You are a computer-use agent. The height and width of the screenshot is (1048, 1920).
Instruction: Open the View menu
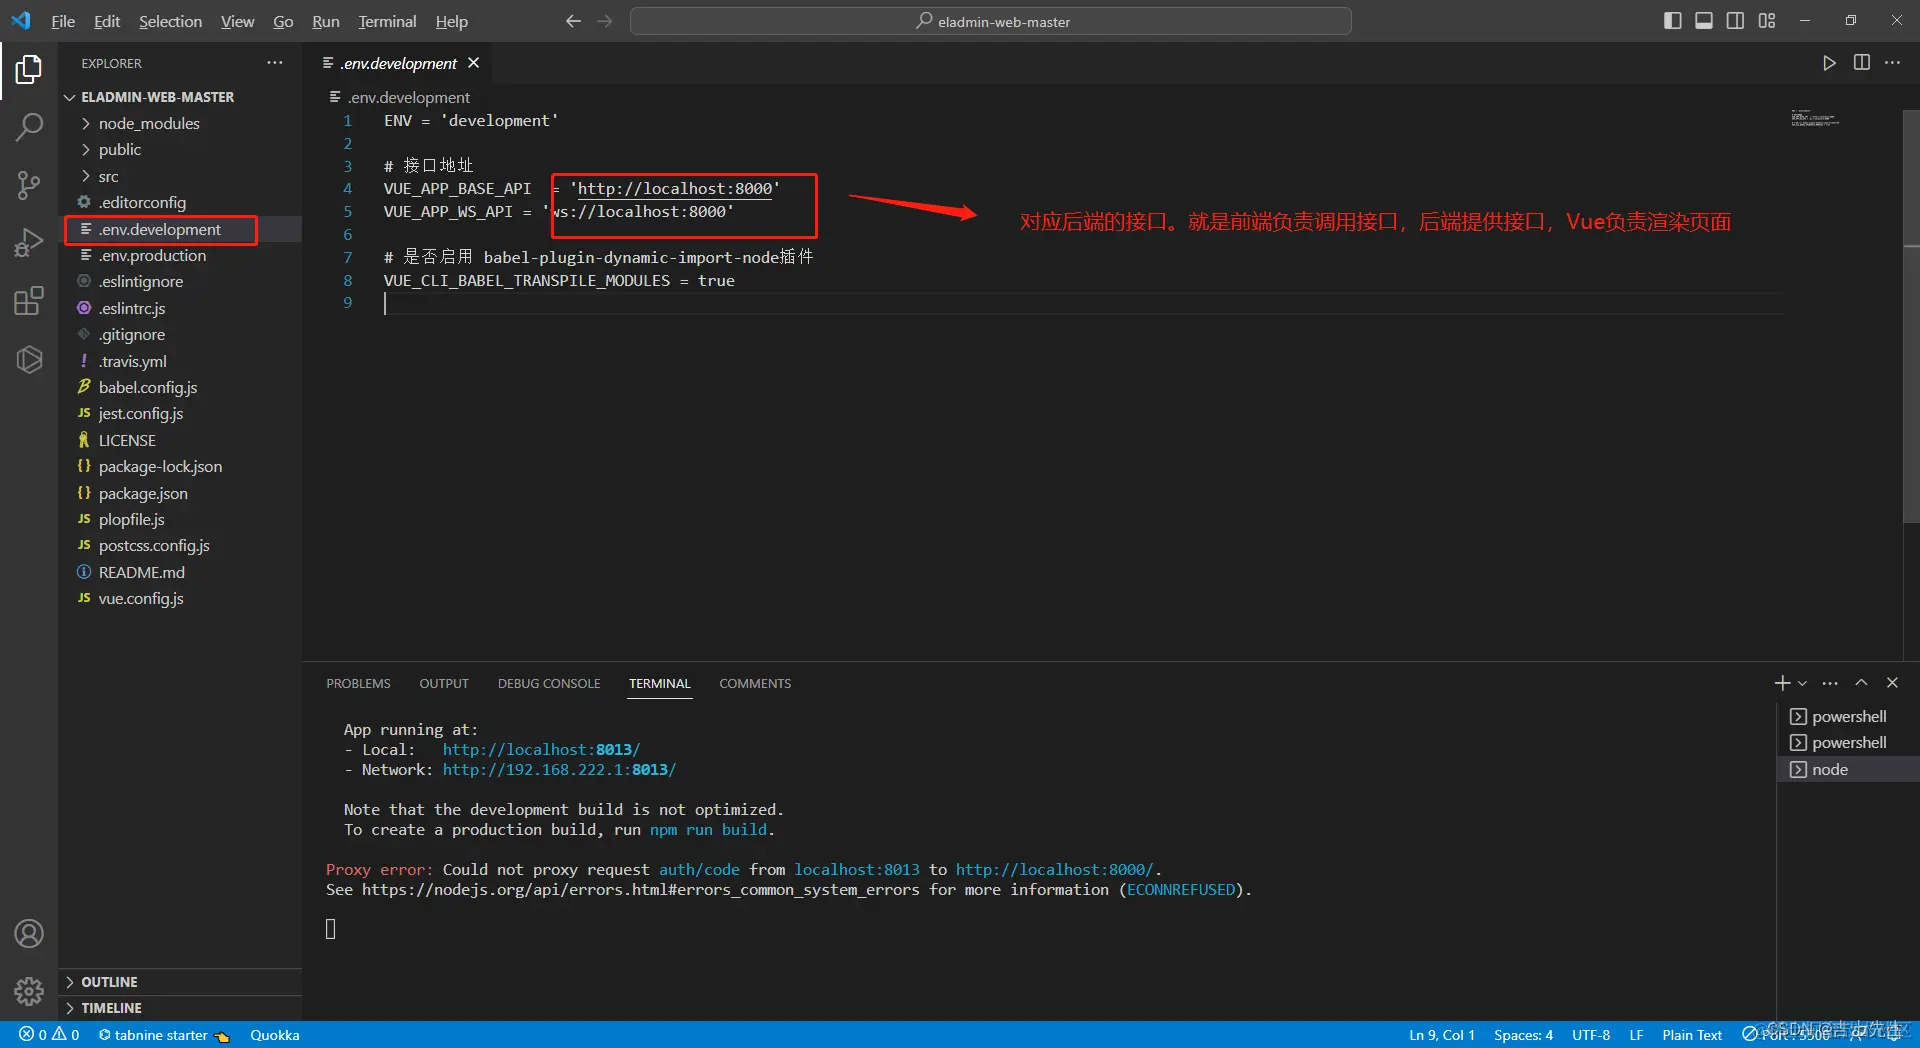[237, 21]
